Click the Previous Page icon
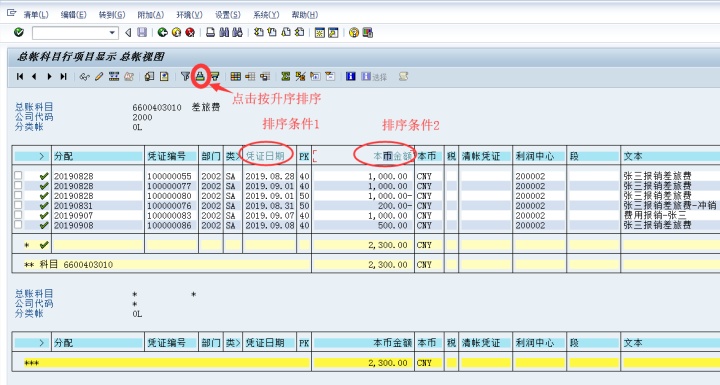 pyautogui.click(x=272, y=33)
